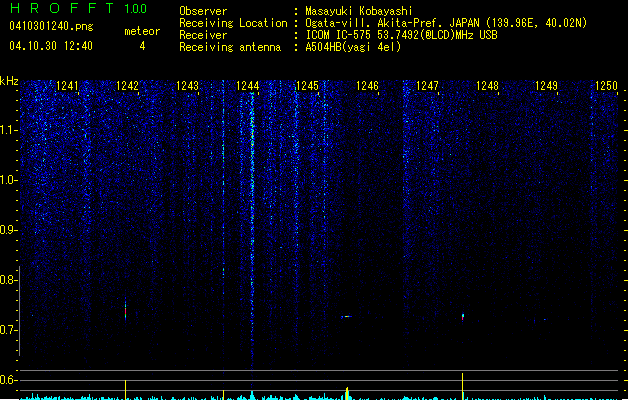
Task: Click antenna value A504HB(yagi 4el)
Action: (353, 47)
